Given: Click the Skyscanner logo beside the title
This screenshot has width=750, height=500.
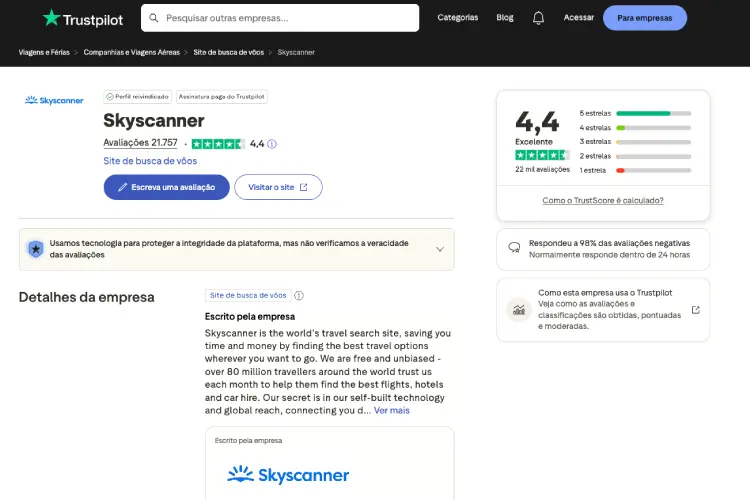Looking at the screenshot, I should pyautogui.click(x=54, y=100).
